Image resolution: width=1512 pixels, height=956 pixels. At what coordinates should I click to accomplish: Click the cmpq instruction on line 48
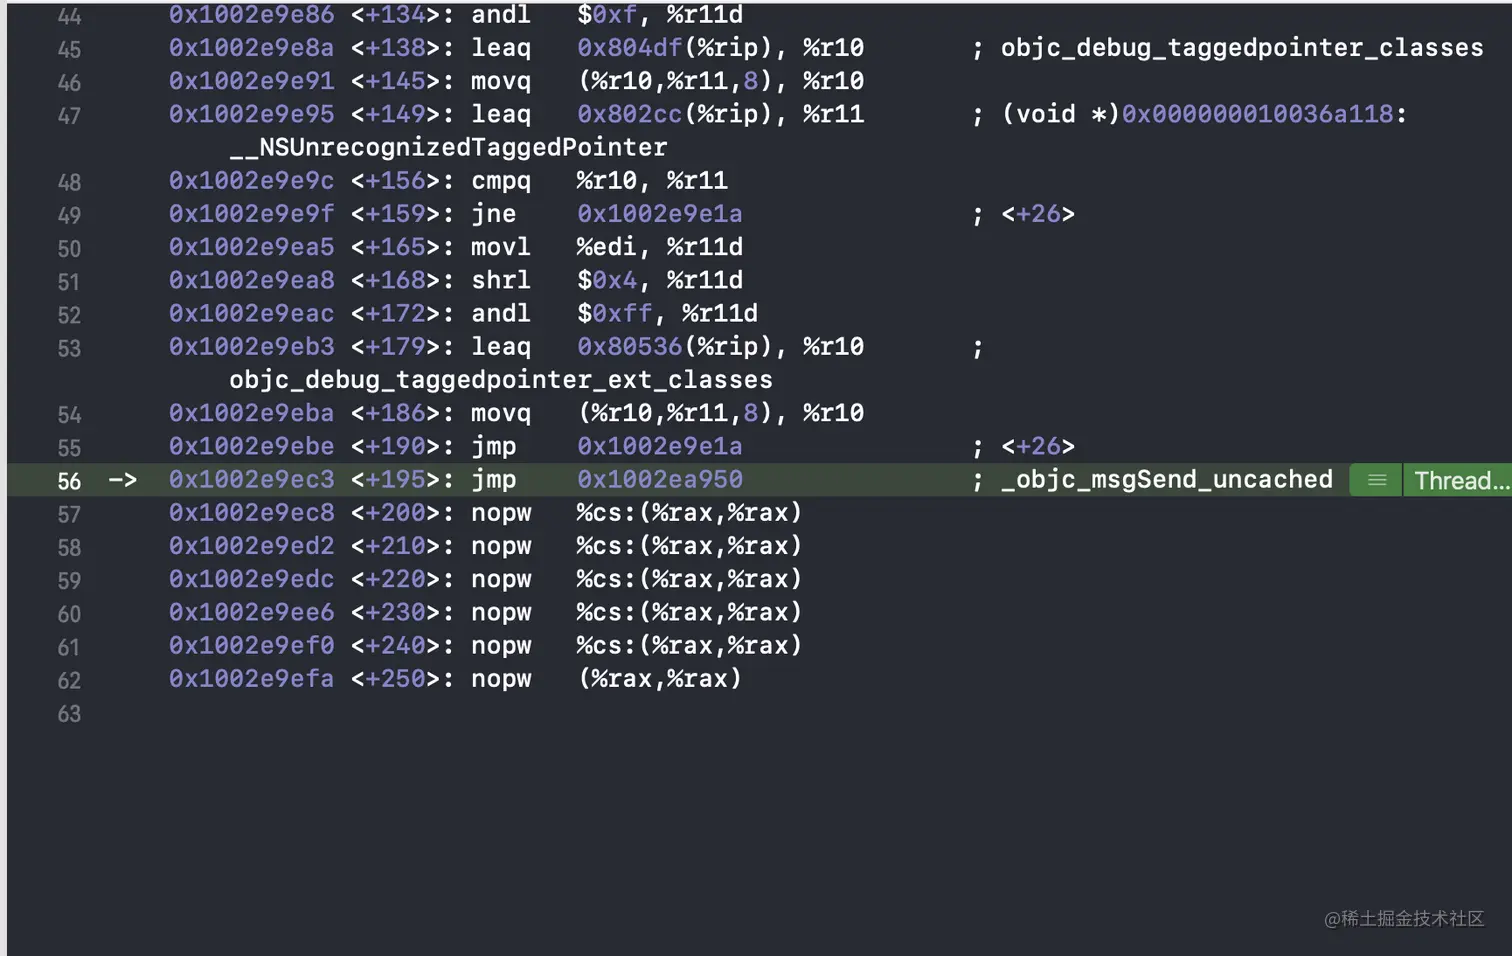(501, 180)
